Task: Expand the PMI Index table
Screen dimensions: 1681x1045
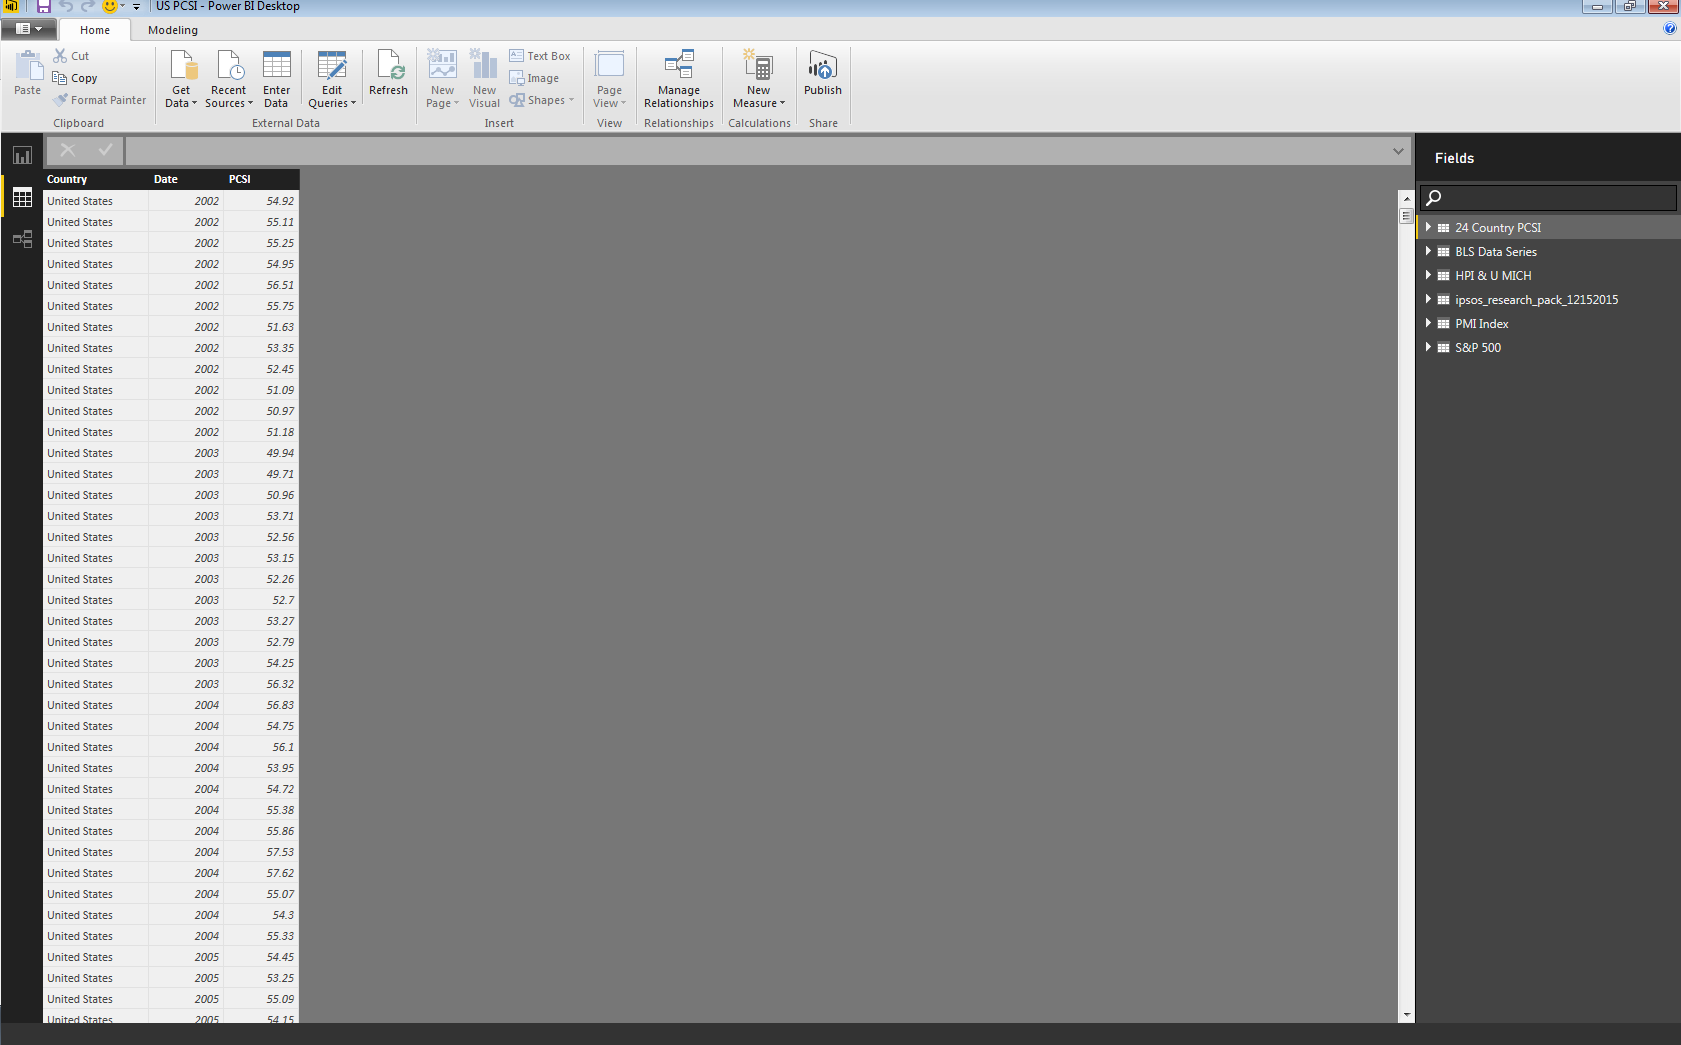Action: (1428, 323)
